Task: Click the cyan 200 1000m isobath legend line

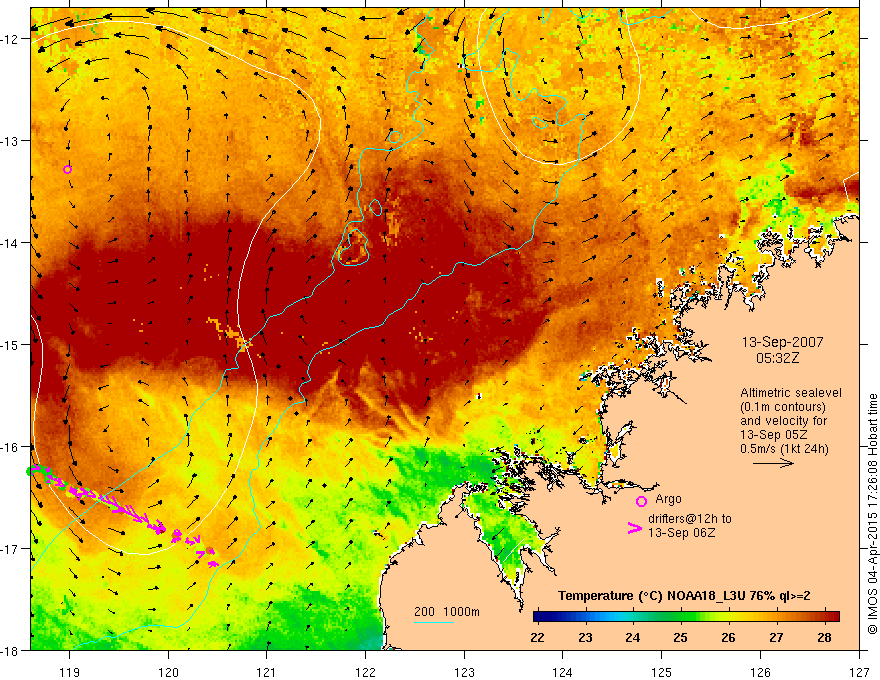Action: 434,622
